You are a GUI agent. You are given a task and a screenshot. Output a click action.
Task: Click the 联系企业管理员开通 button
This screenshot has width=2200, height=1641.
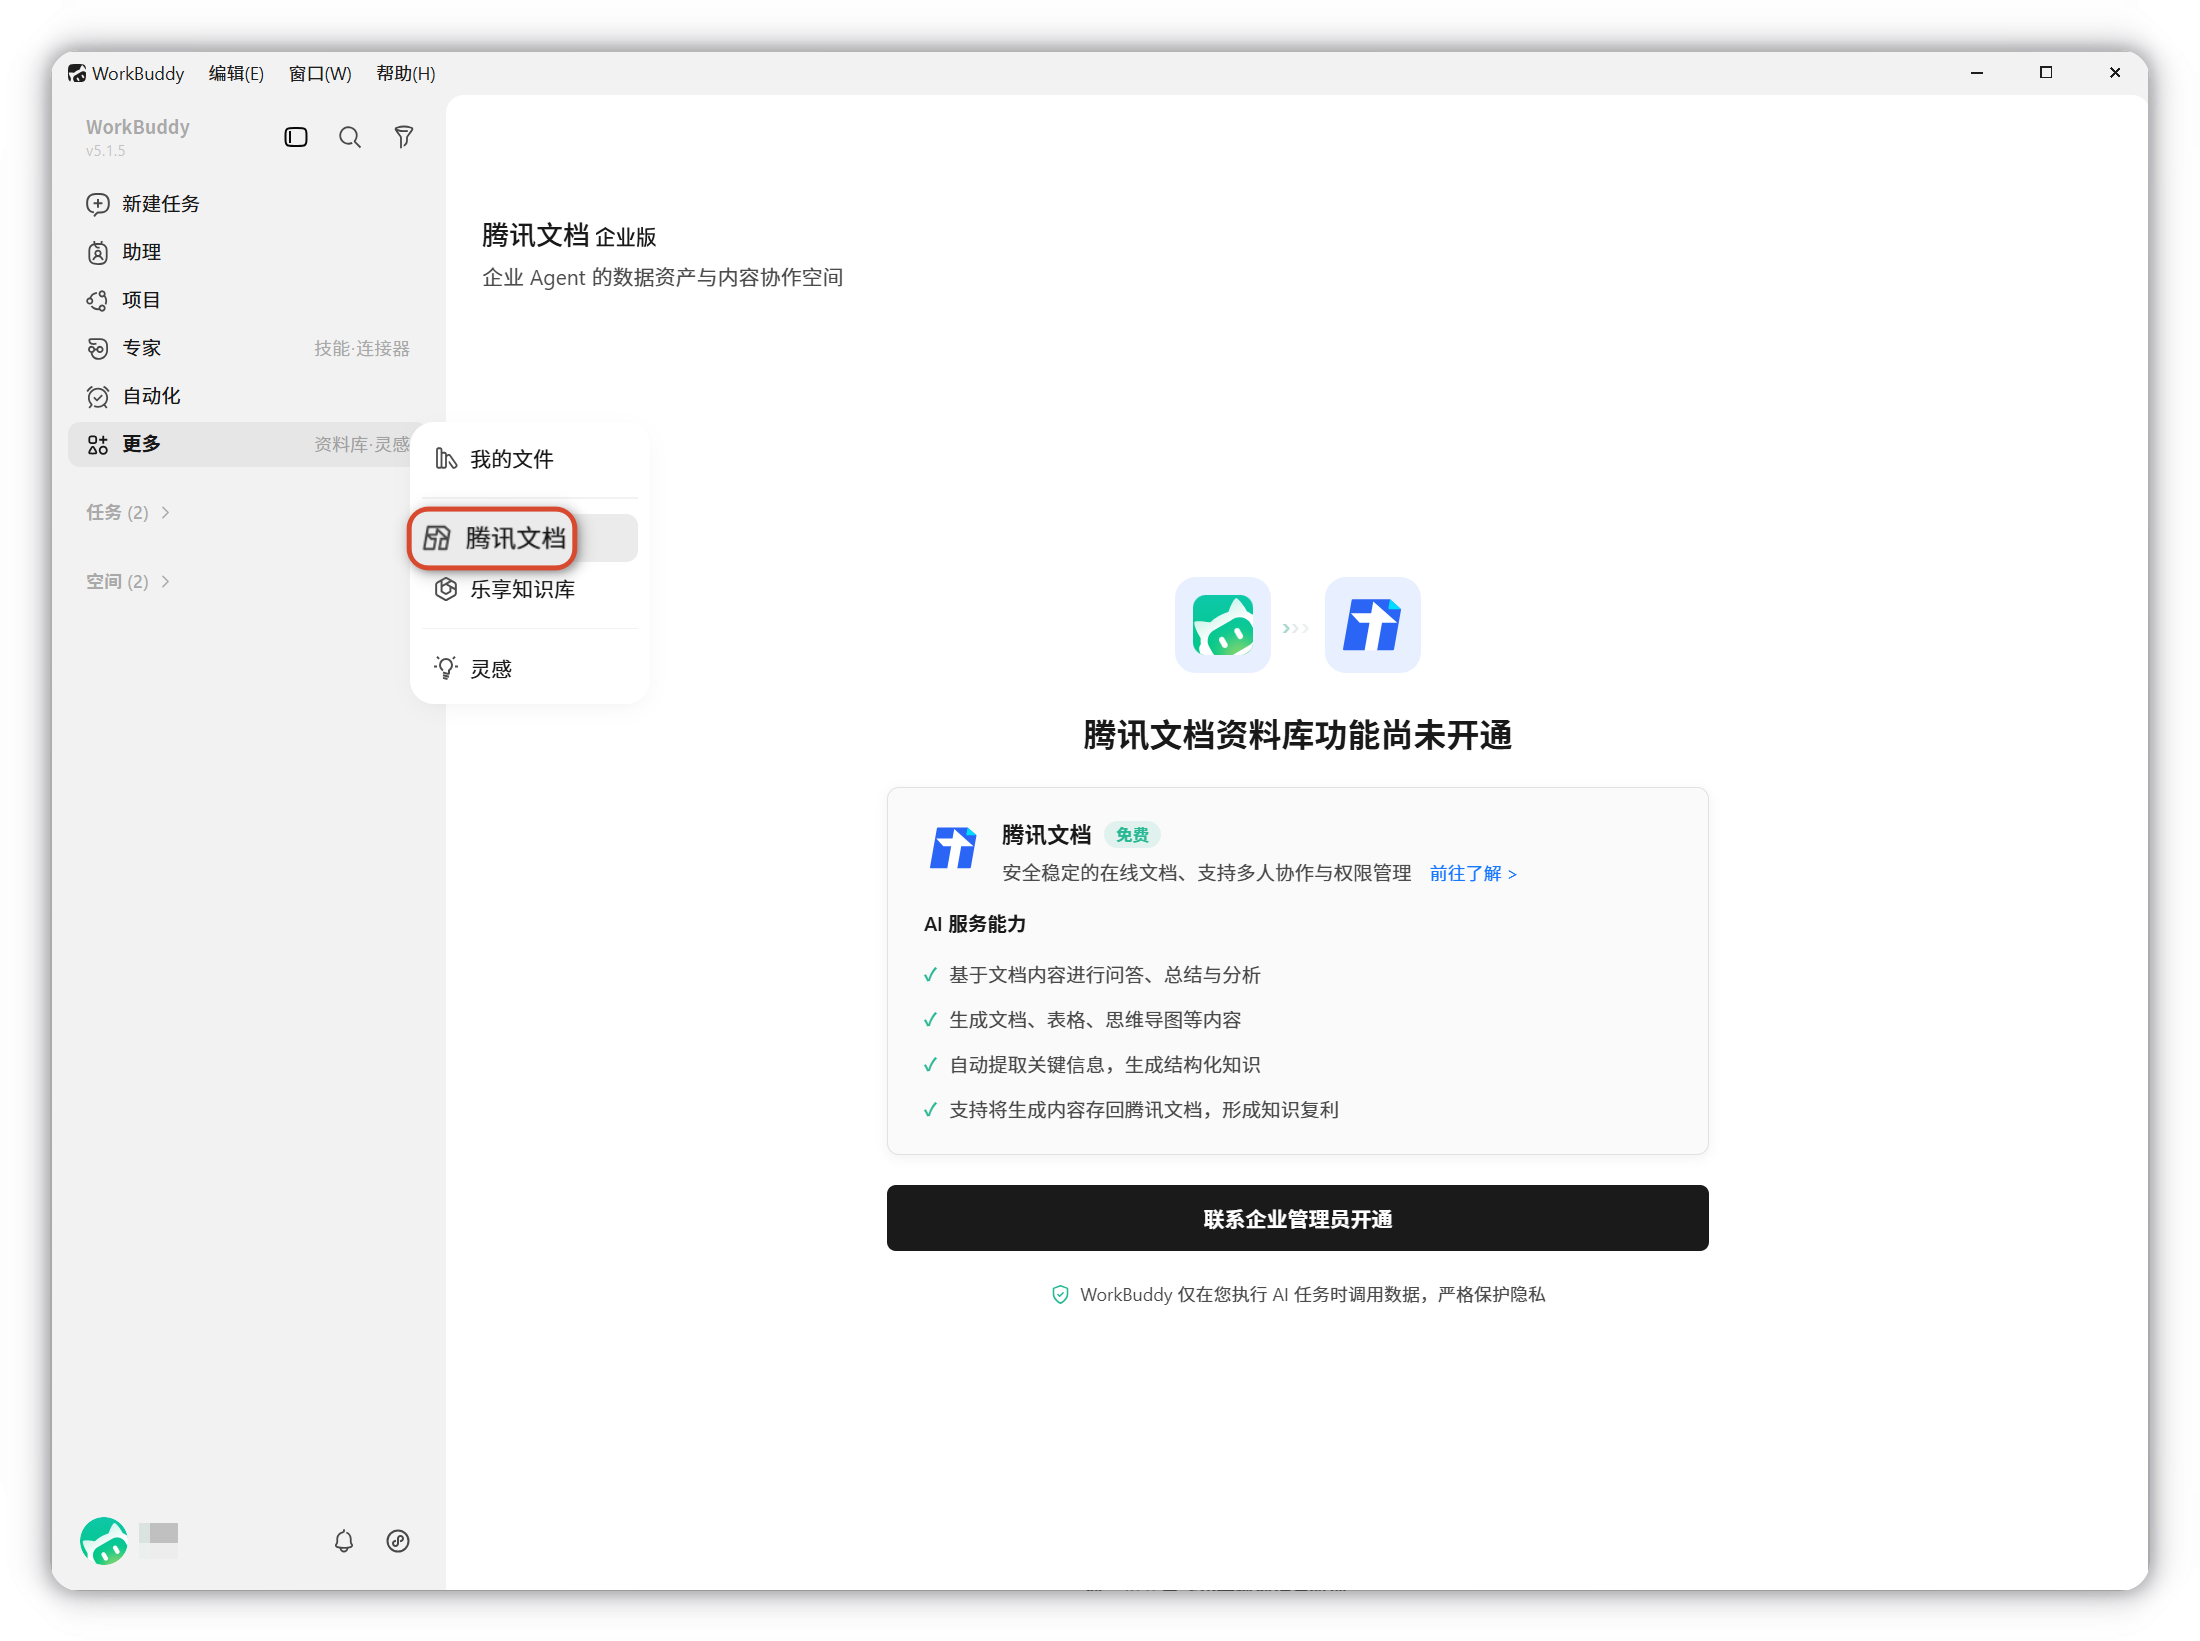[x=1298, y=1218]
